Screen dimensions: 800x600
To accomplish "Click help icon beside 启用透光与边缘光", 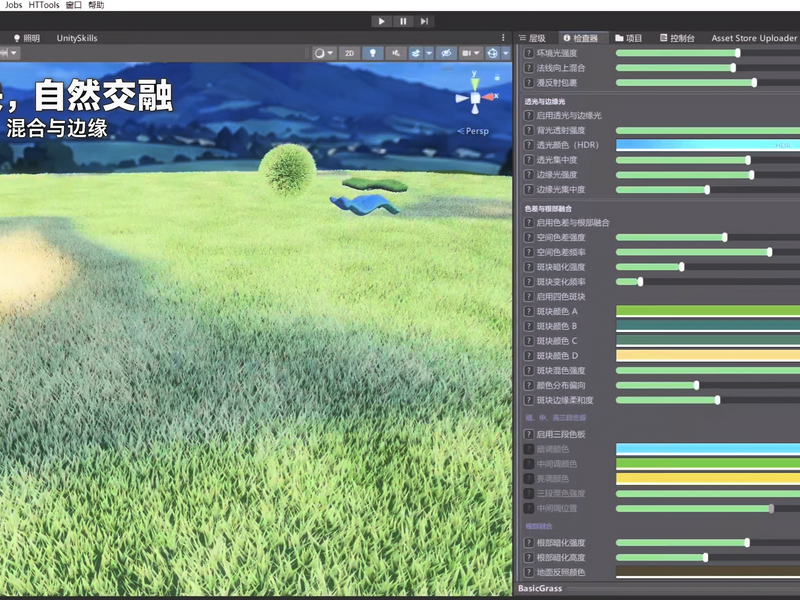I will (x=529, y=115).
